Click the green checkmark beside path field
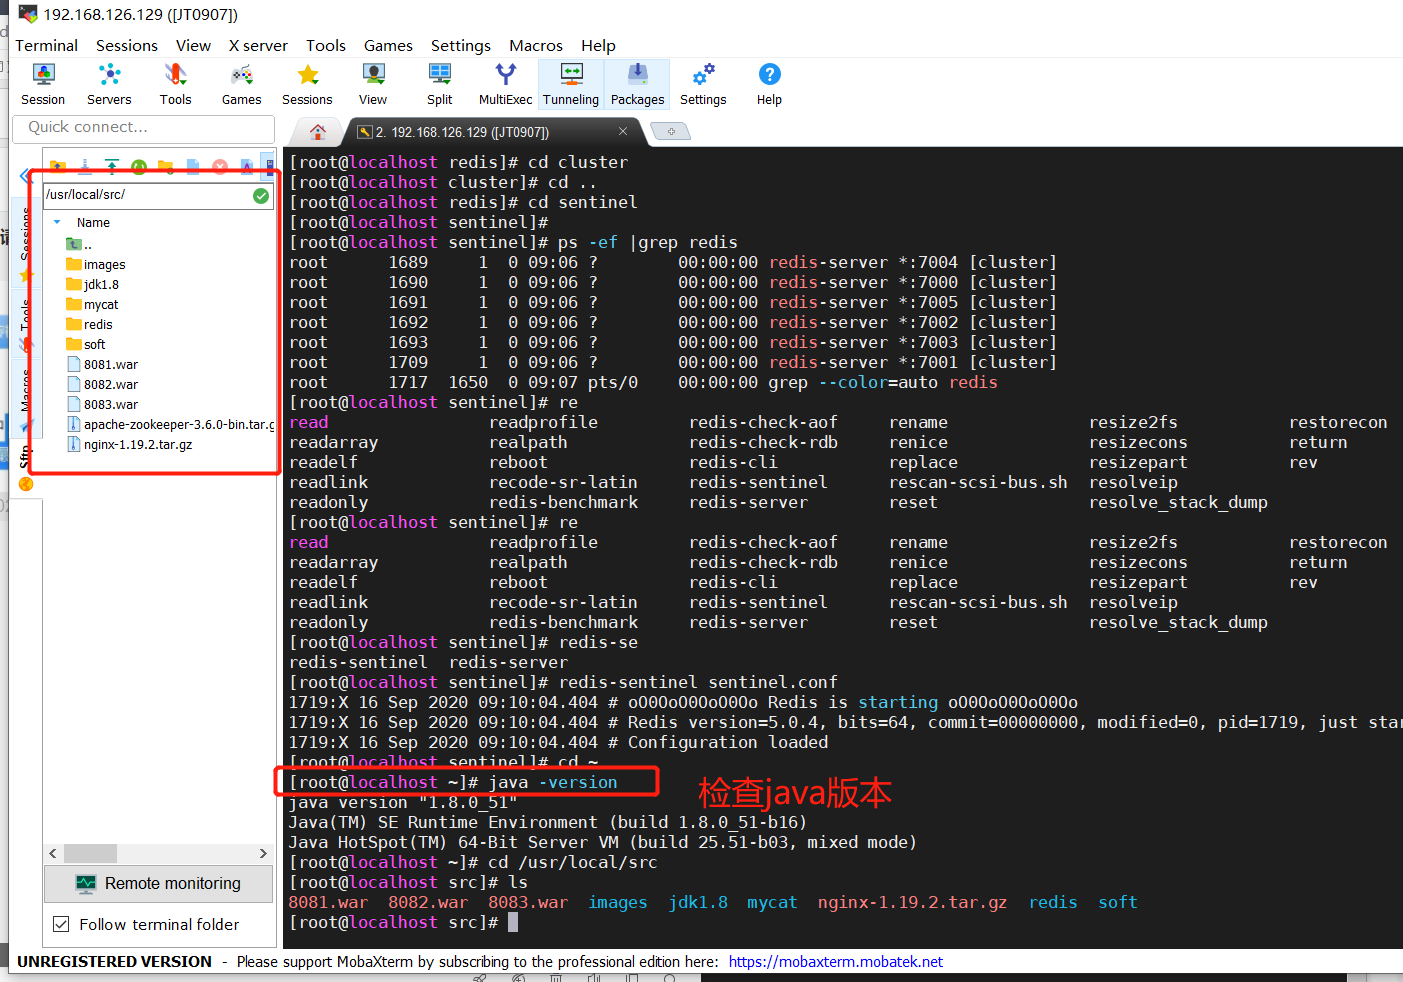This screenshot has width=1403, height=982. (x=261, y=196)
